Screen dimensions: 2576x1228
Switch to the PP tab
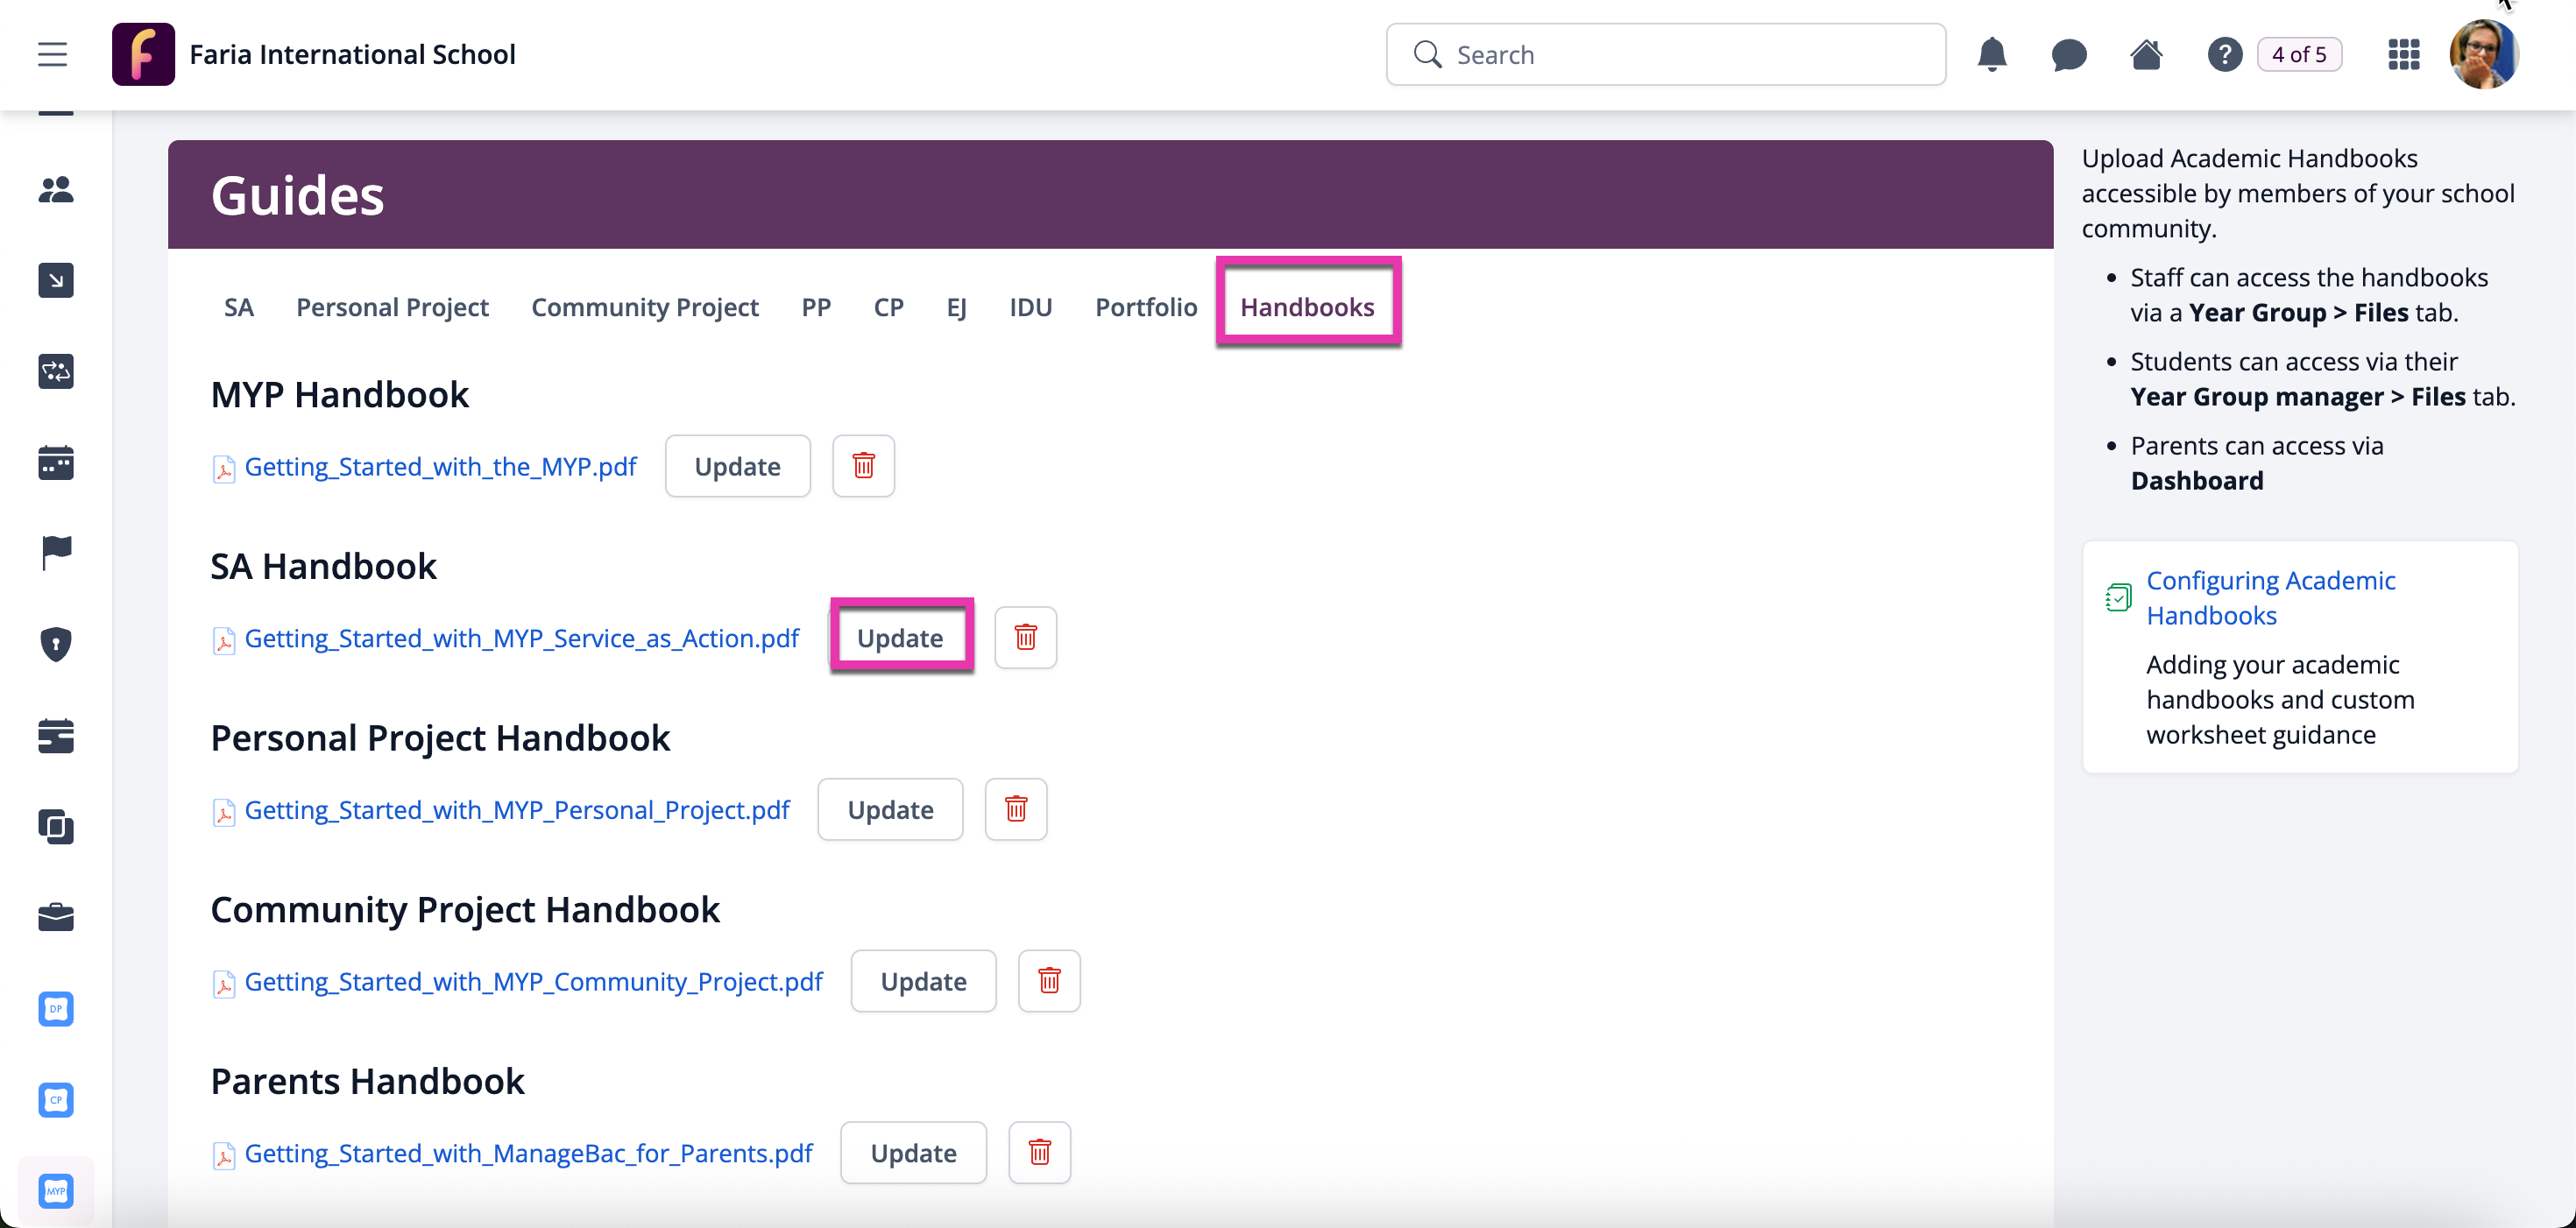(816, 307)
